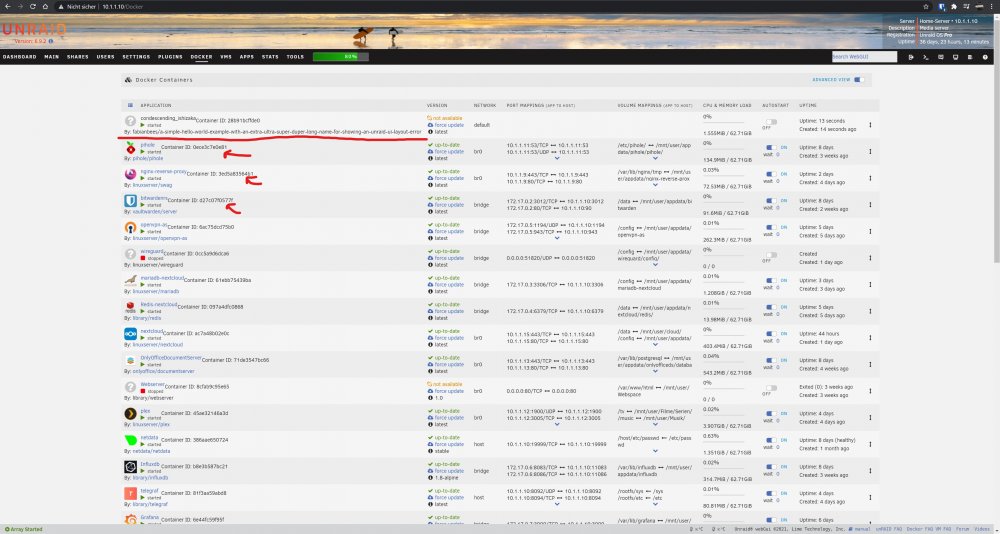
Task: Open the terminal icon in the top bar
Action: click(926, 57)
